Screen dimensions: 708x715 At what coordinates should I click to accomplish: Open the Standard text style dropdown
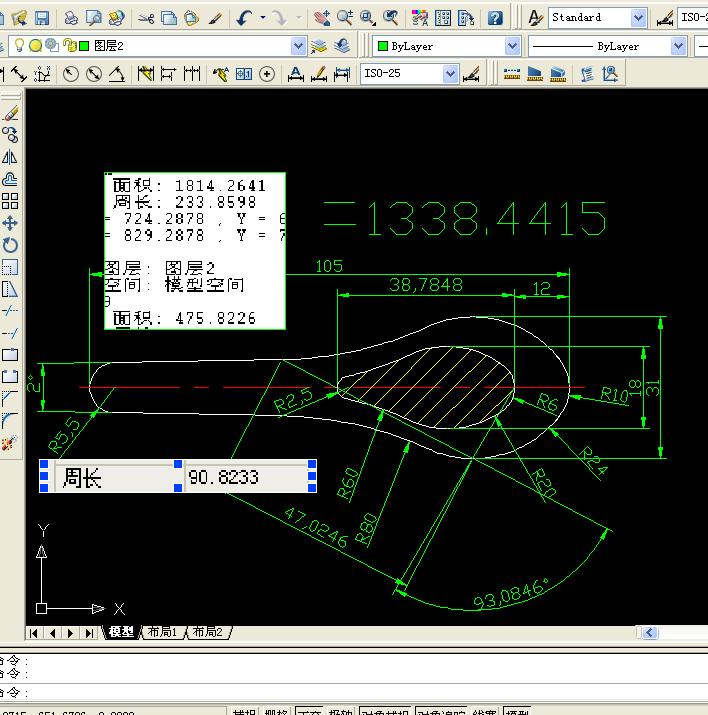click(x=638, y=18)
